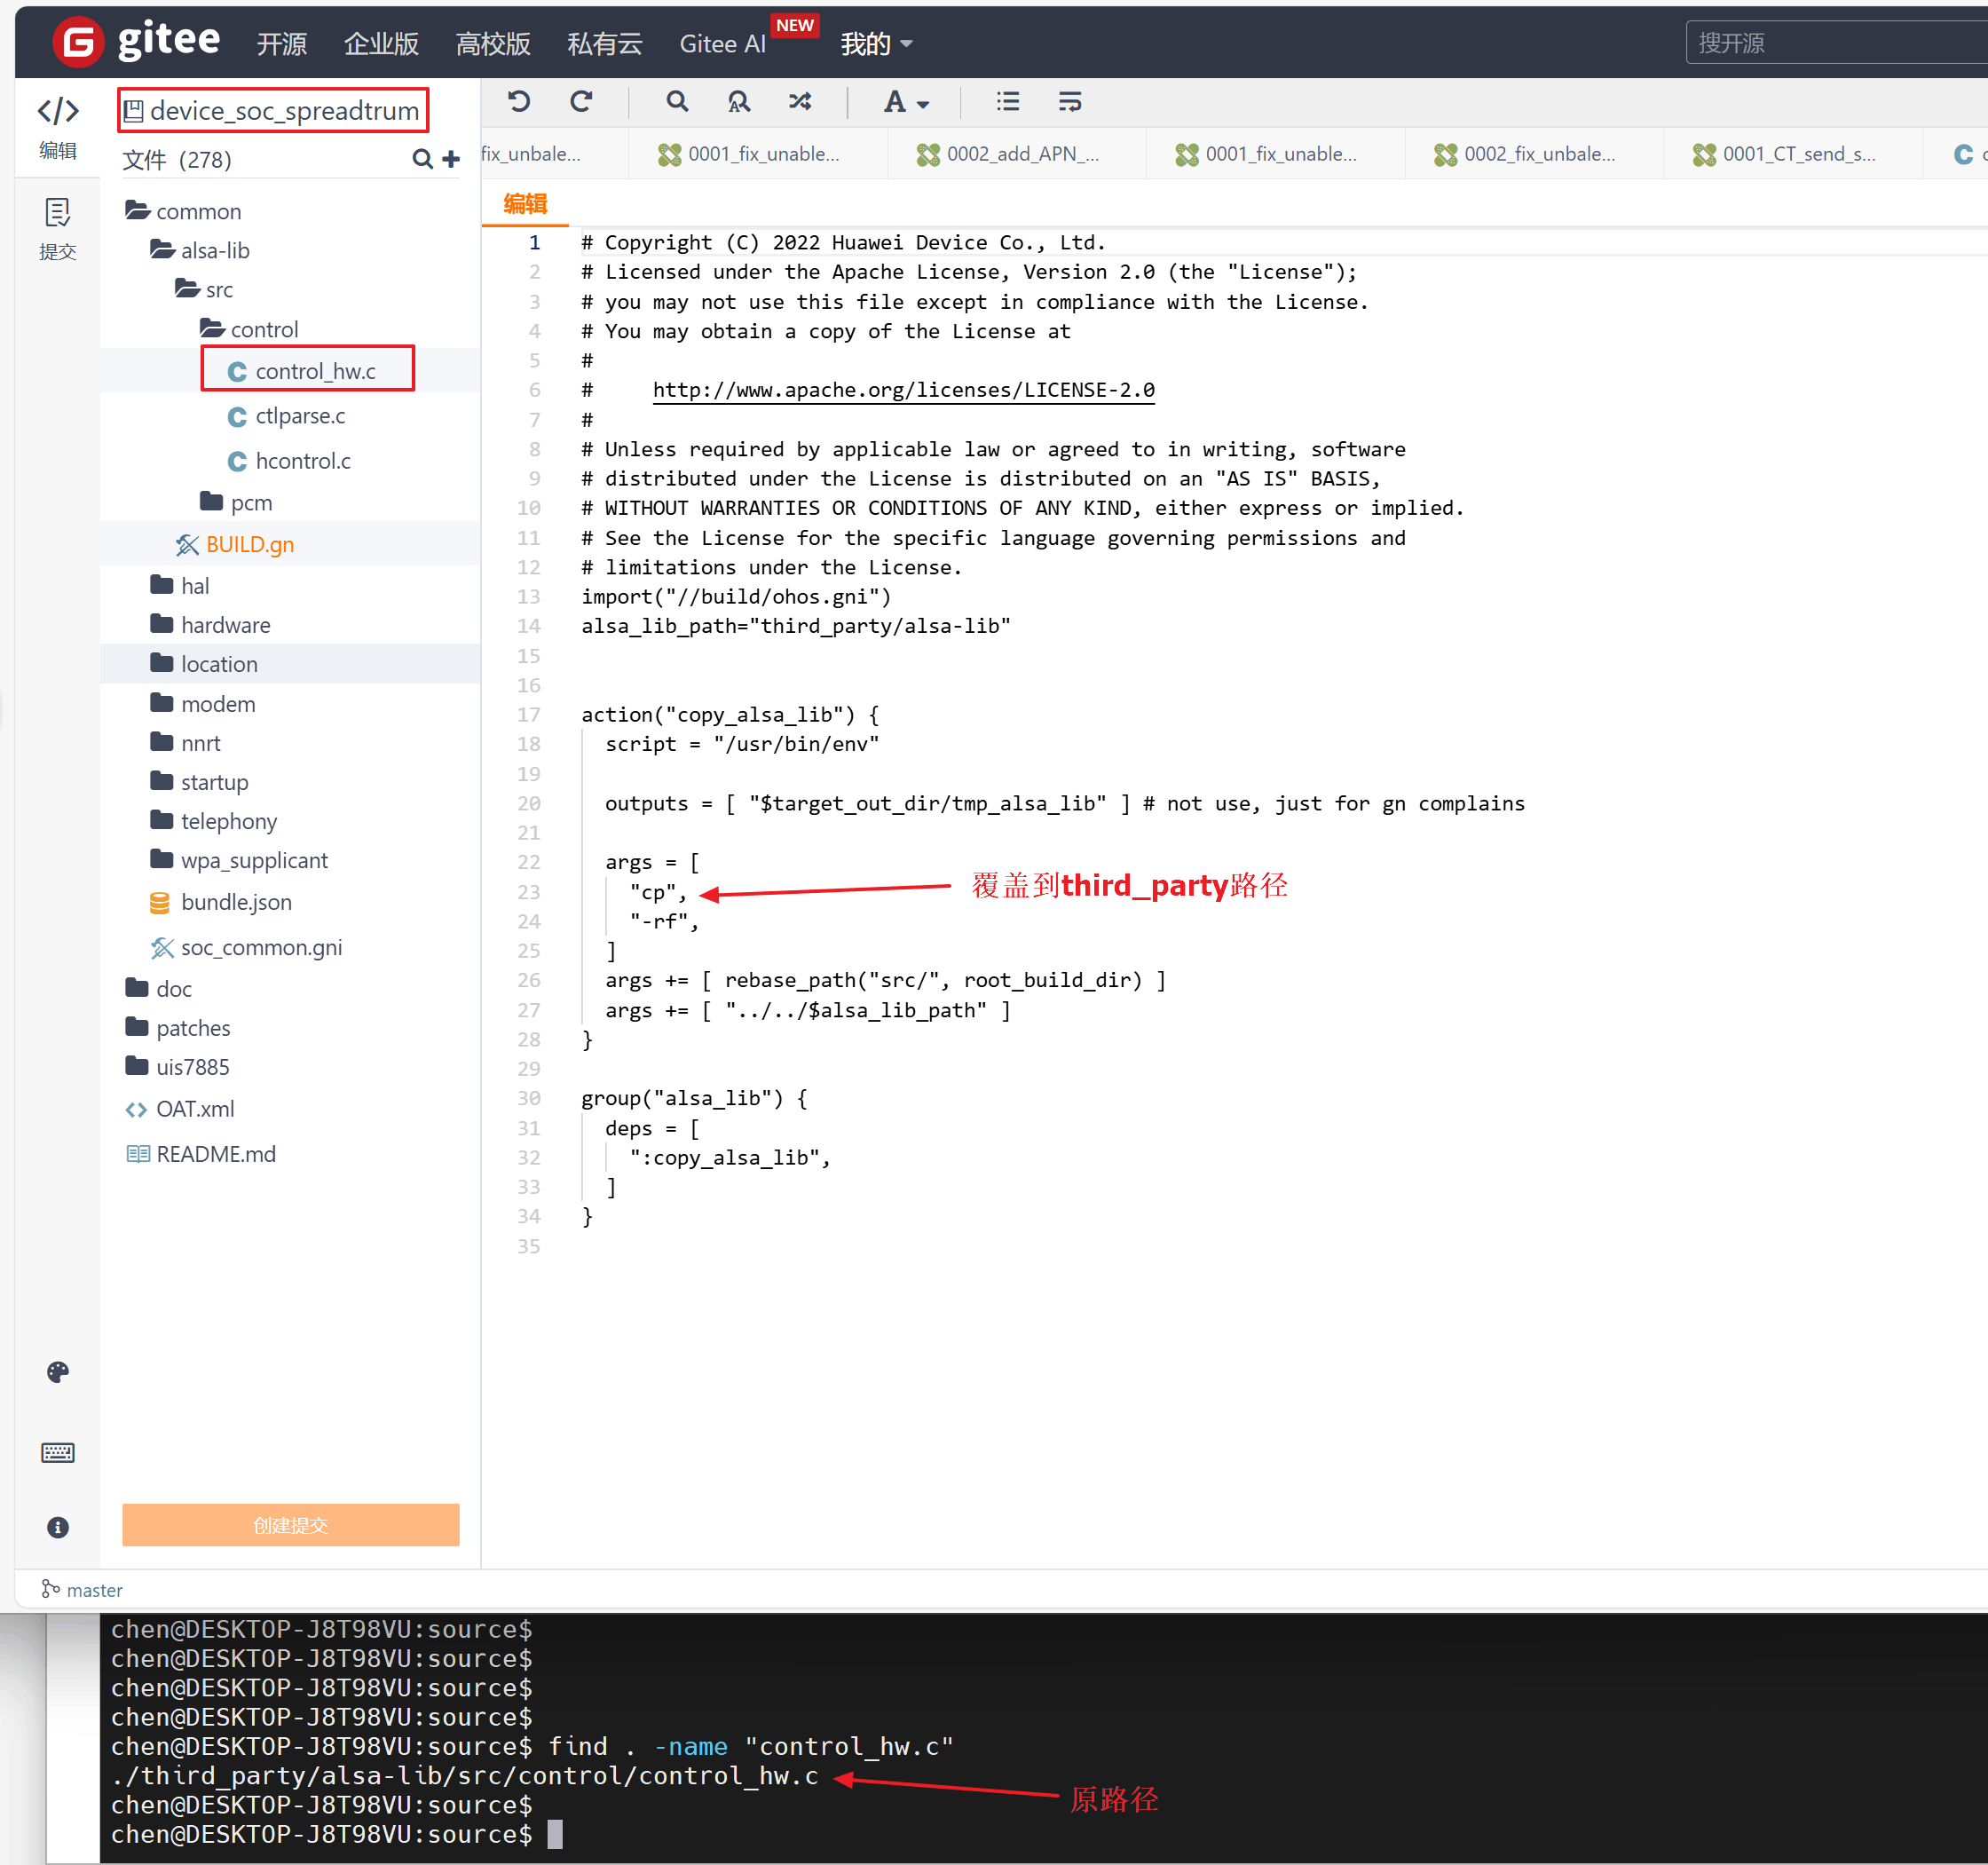Click the list outline icon in toolbar
The width and height of the screenshot is (1988, 1865).
1008,101
